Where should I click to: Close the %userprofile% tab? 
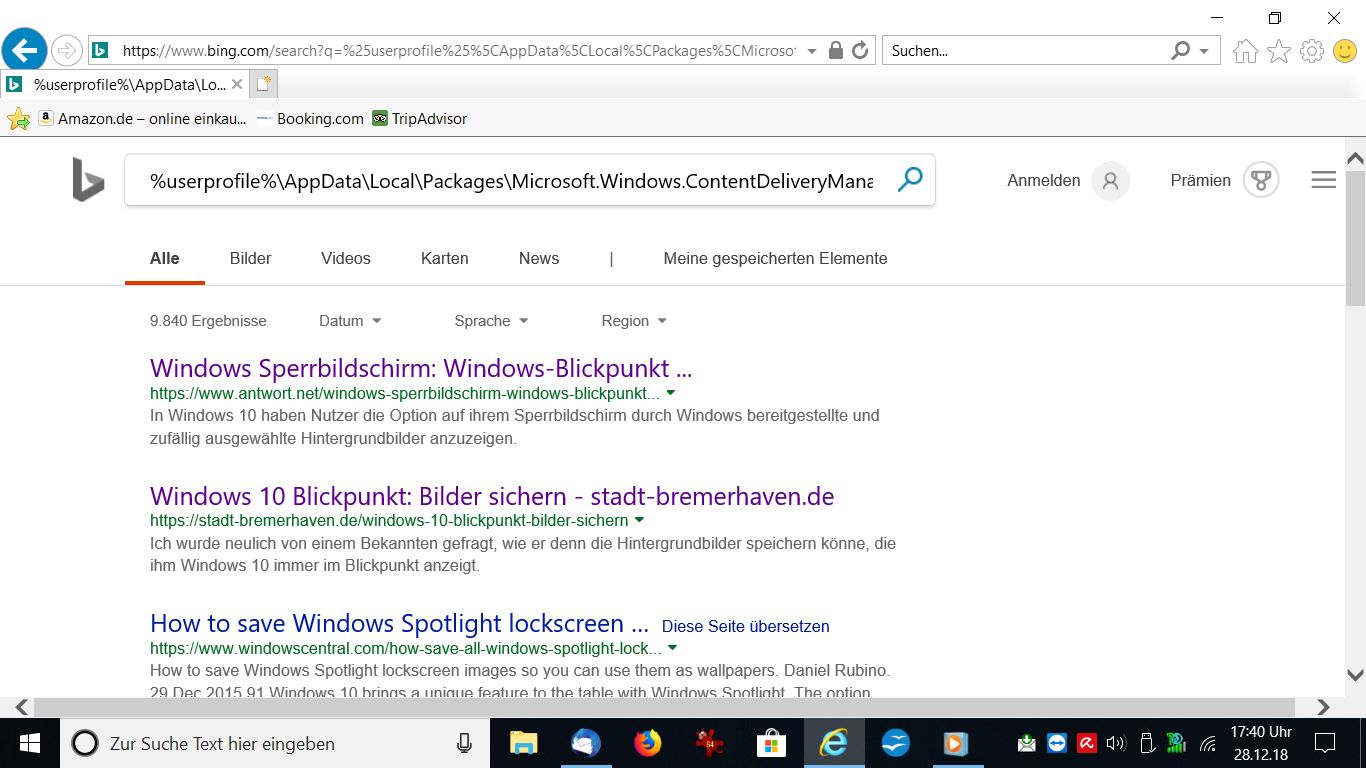point(237,84)
